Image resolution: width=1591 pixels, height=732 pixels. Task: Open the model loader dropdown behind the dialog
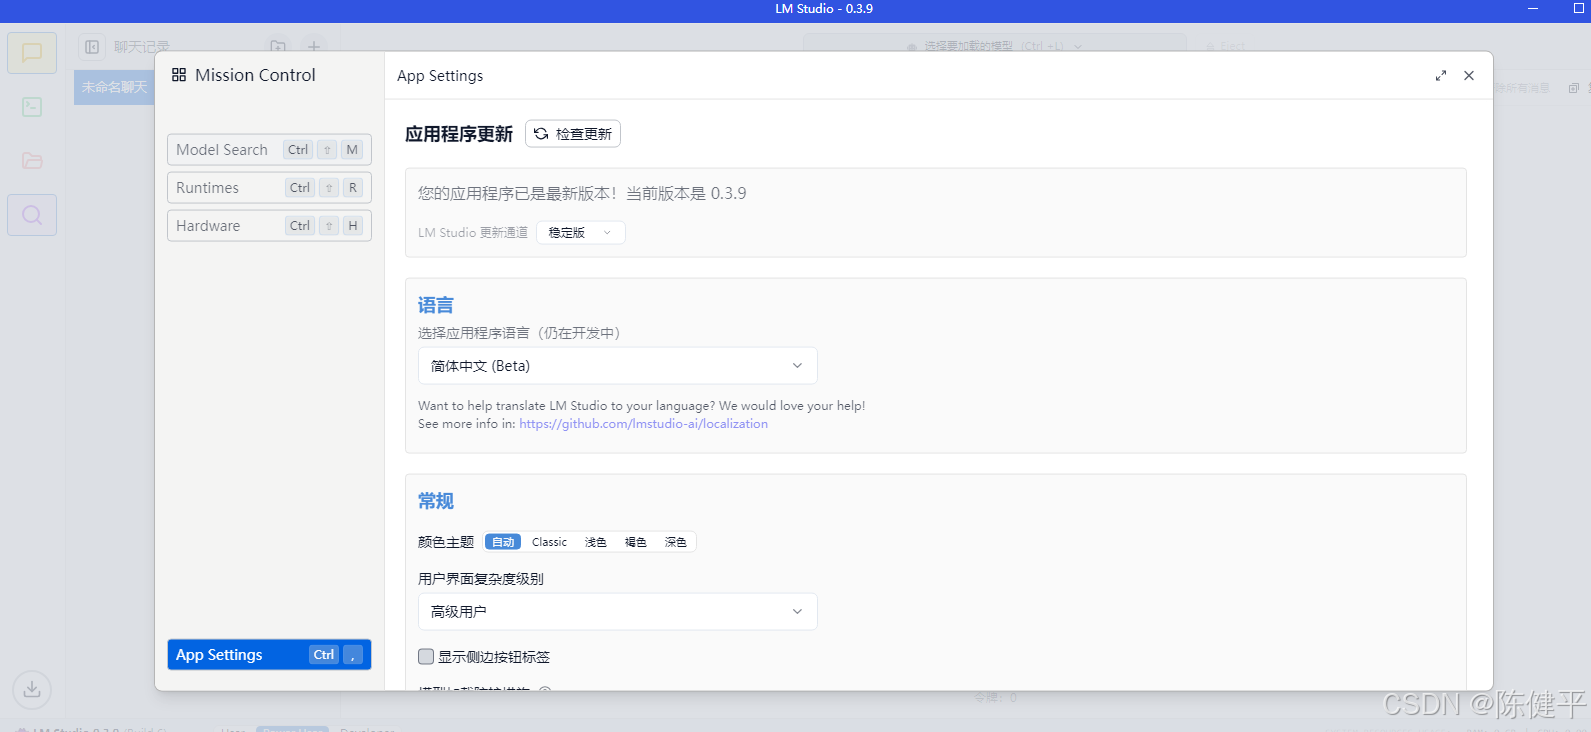click(995, 46)
